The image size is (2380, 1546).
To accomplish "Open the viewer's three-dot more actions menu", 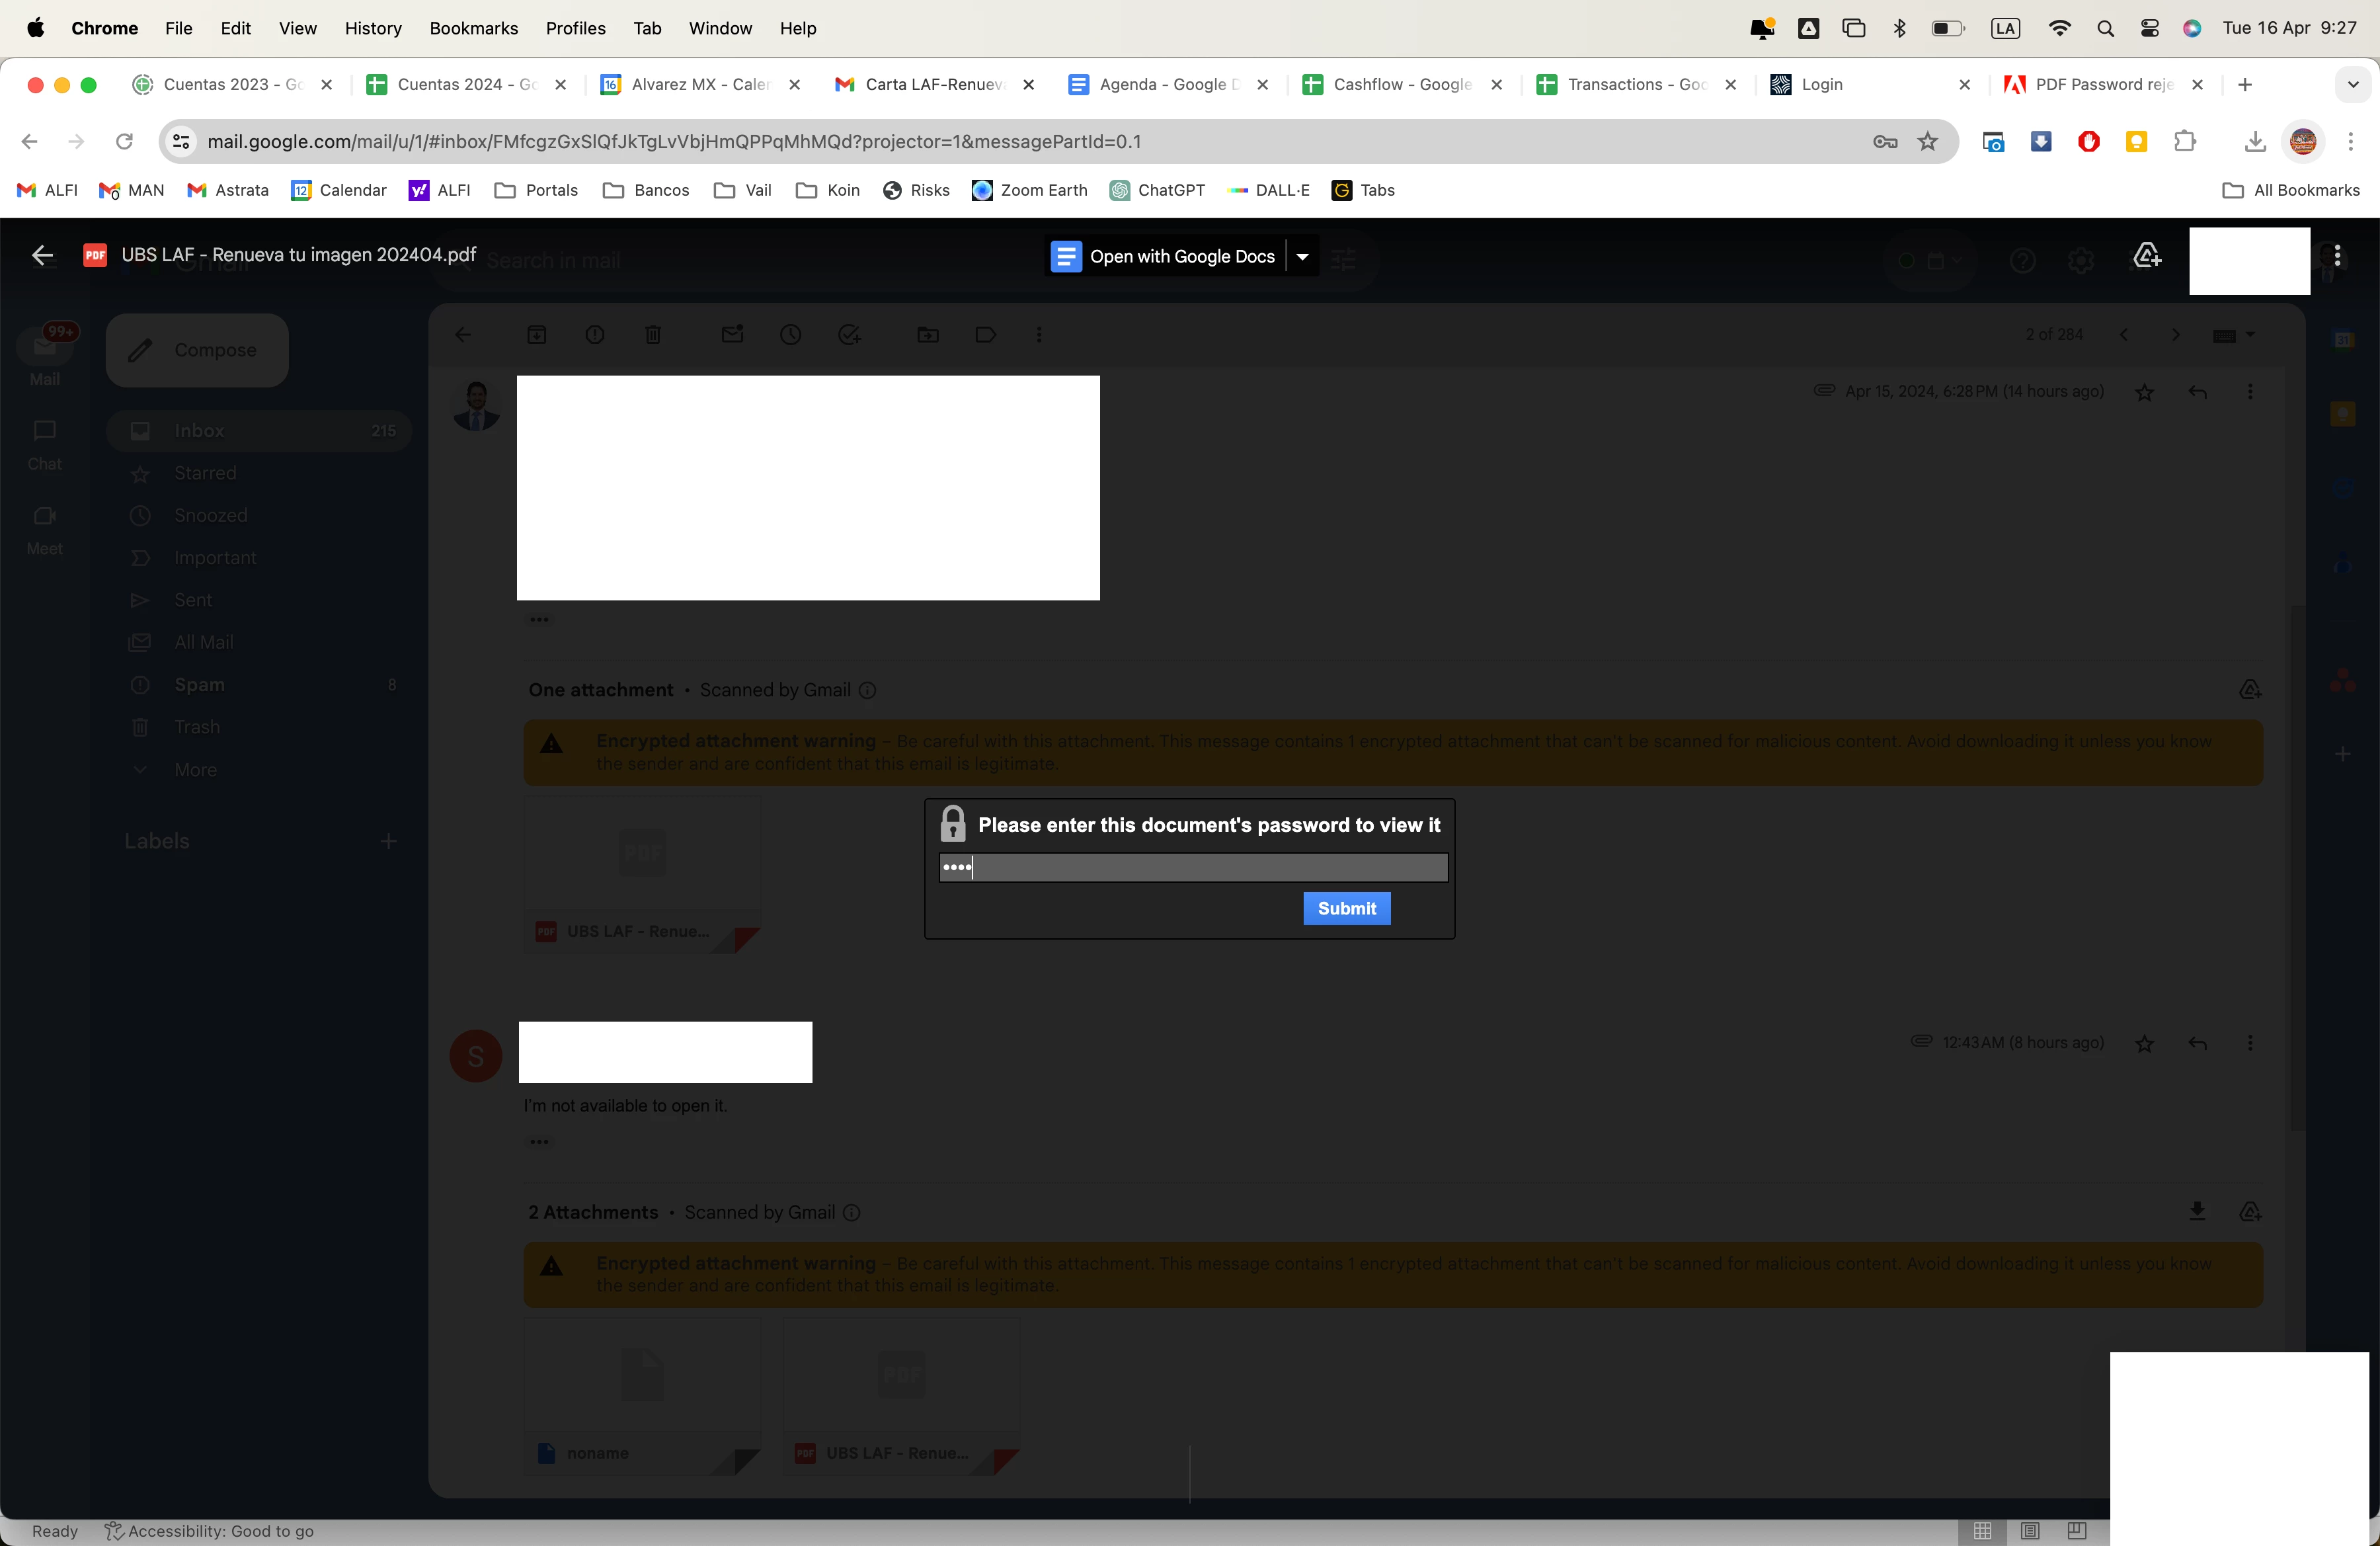I will [2337, 256].
